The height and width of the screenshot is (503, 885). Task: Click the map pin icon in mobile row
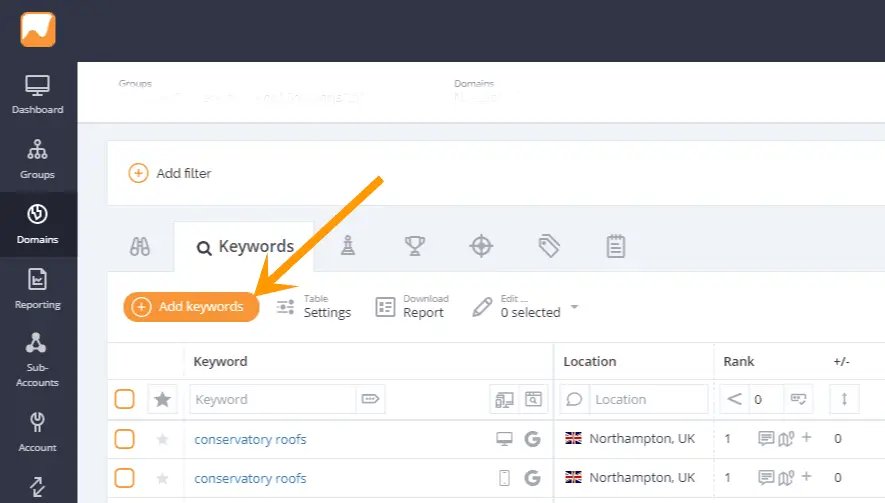point(786,478)
